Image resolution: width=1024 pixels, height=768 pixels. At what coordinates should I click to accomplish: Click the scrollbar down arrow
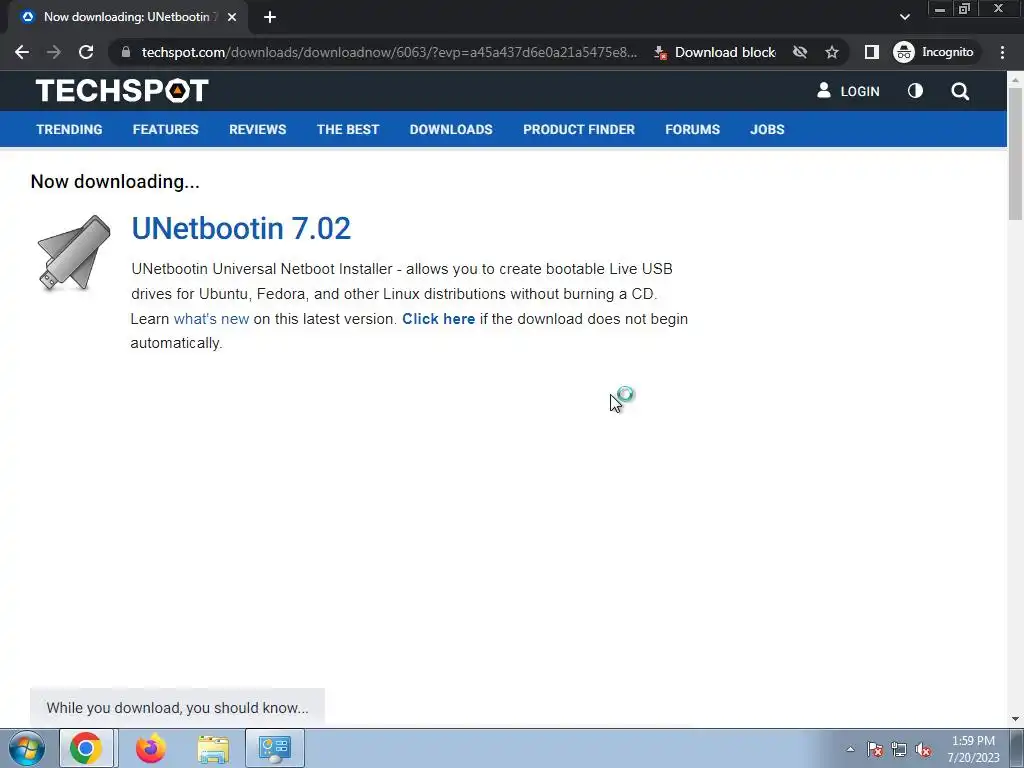tap(1015, 719)
